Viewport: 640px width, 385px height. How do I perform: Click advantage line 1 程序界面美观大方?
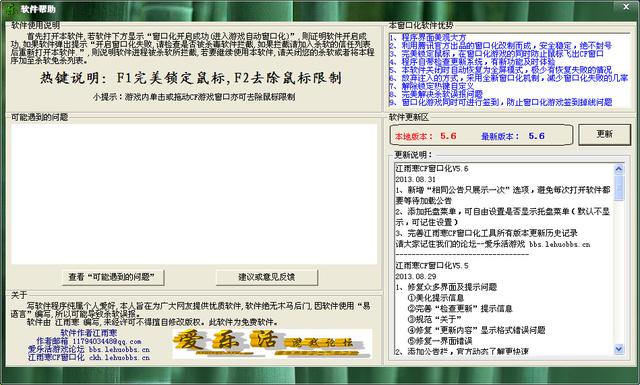(427, 37)
